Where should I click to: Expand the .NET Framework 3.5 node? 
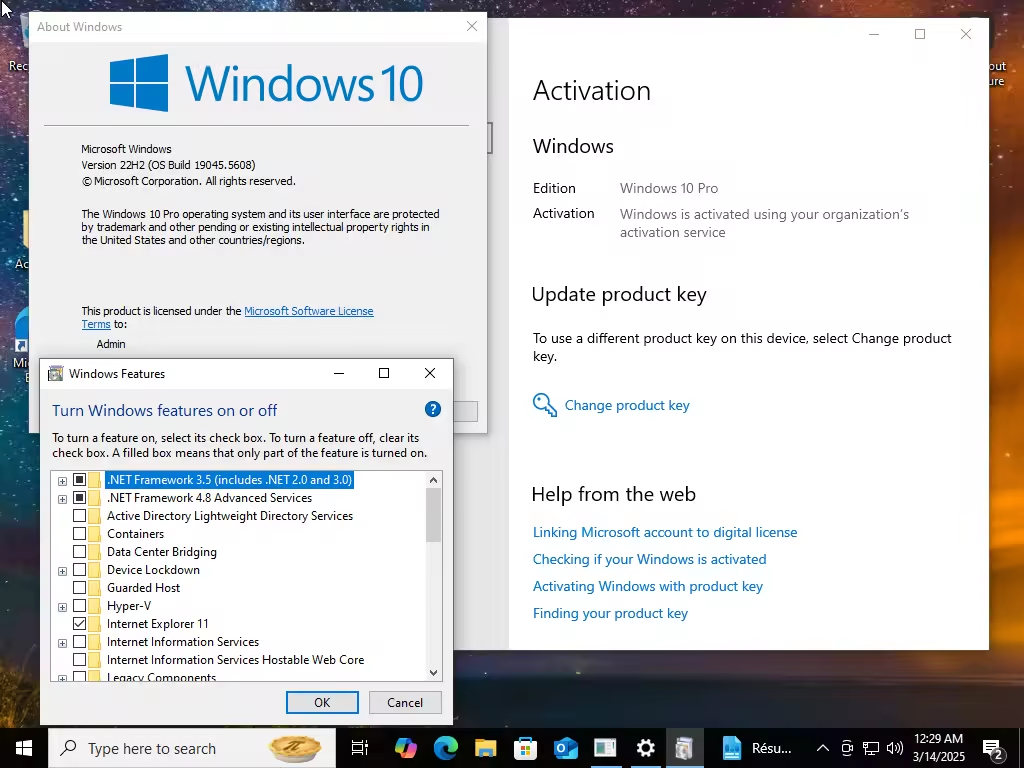62,481
